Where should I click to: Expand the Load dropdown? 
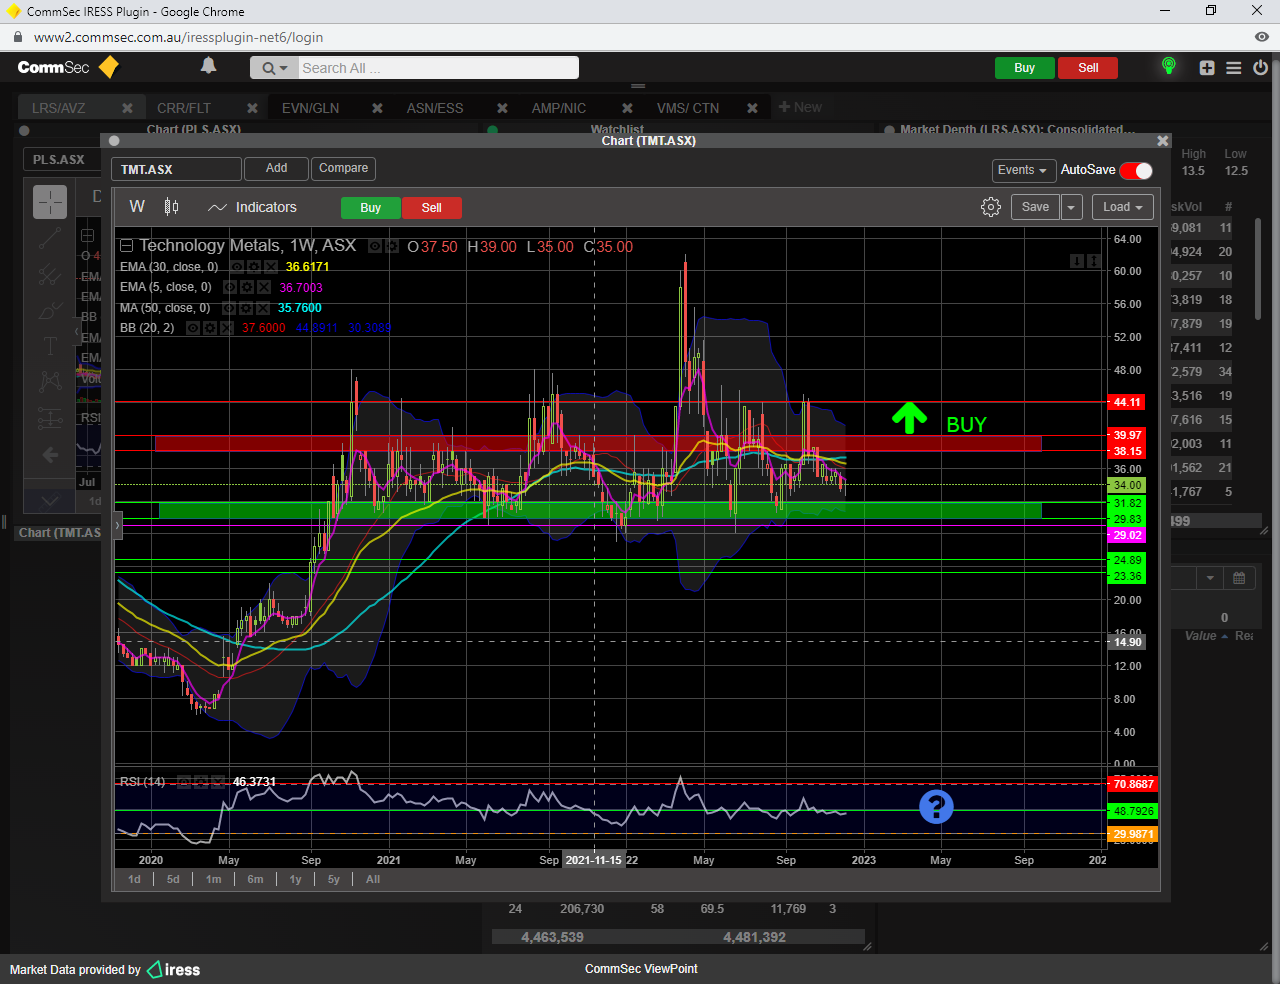[1122, 207]
